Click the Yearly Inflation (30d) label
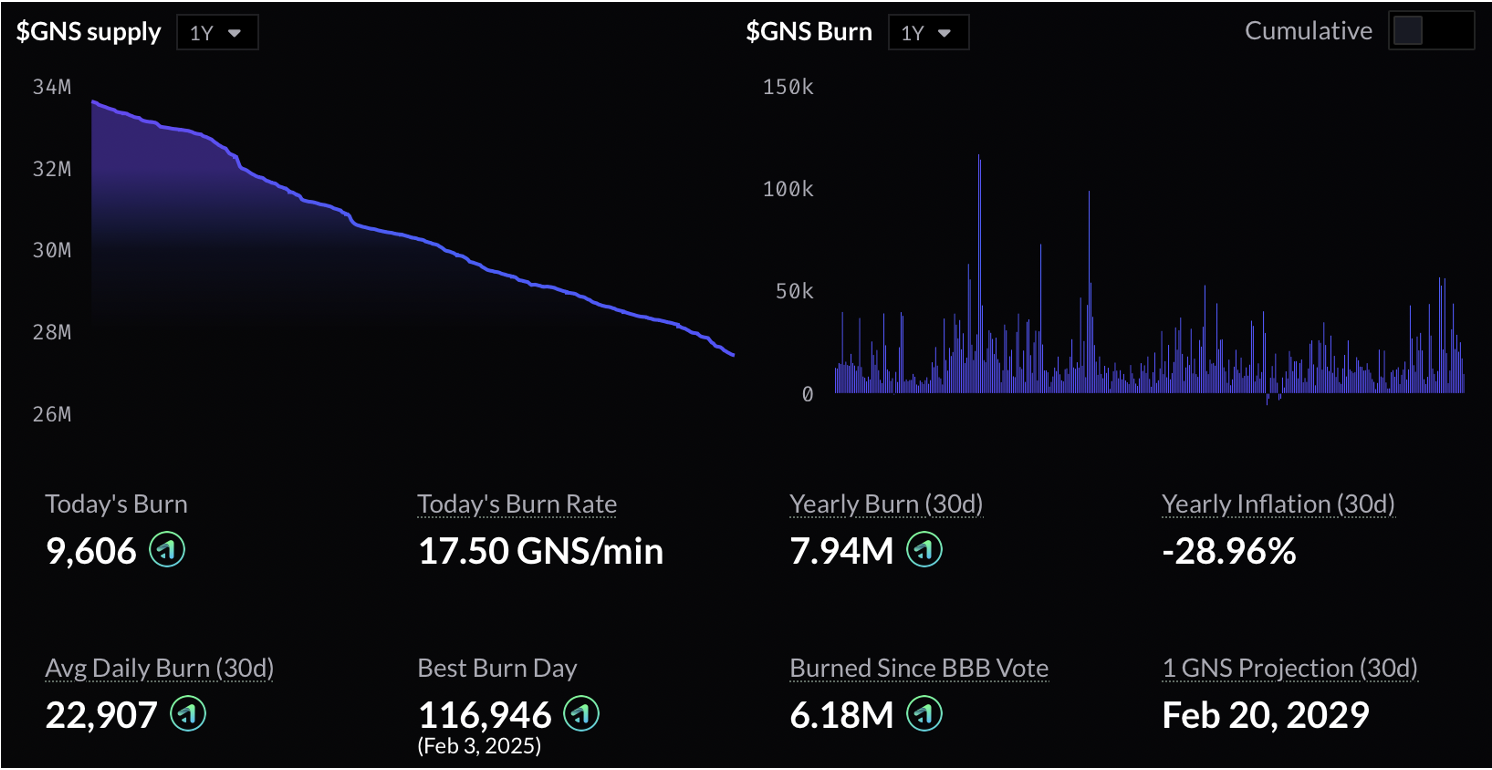Image resolution: width=1492 pixels, height=770 pixels. [1278, 504]
